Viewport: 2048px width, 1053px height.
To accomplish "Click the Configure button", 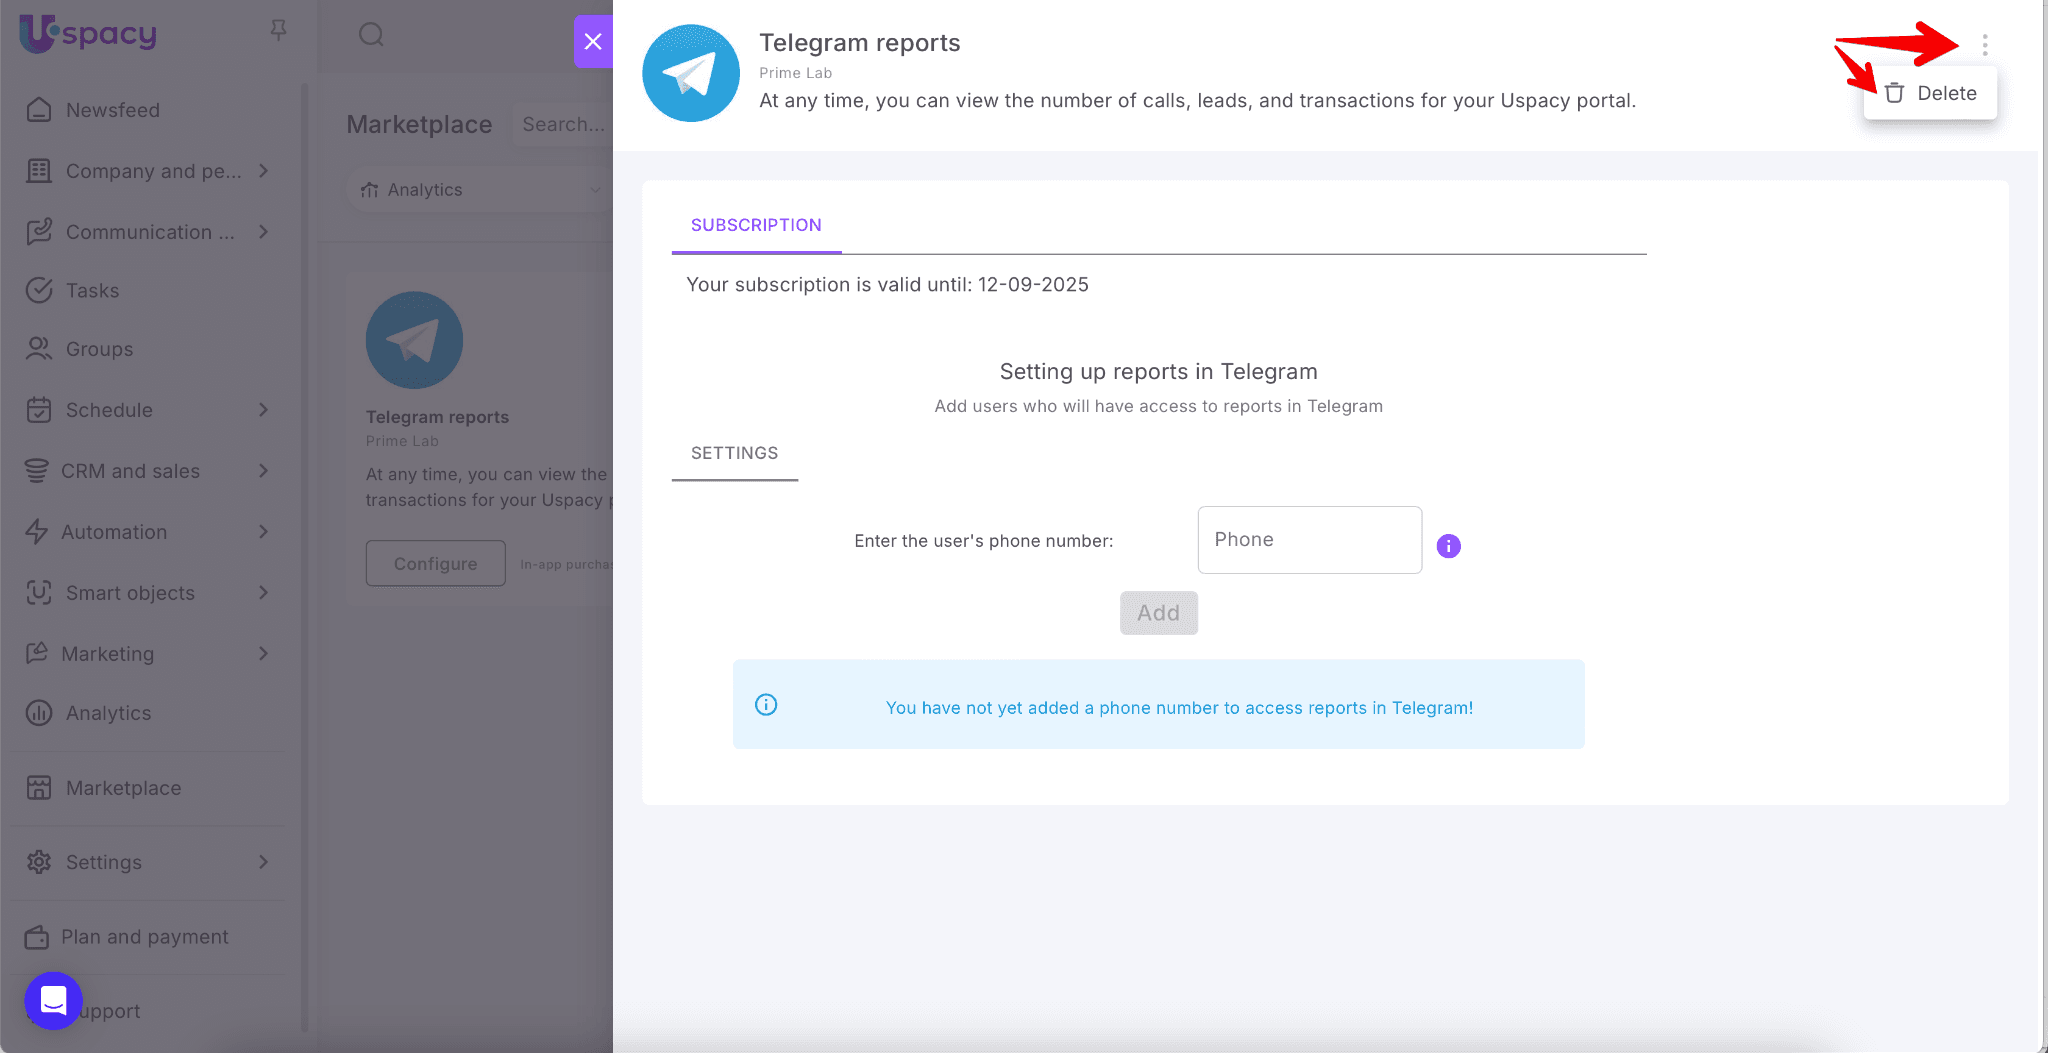I will [x=435, y=564].
